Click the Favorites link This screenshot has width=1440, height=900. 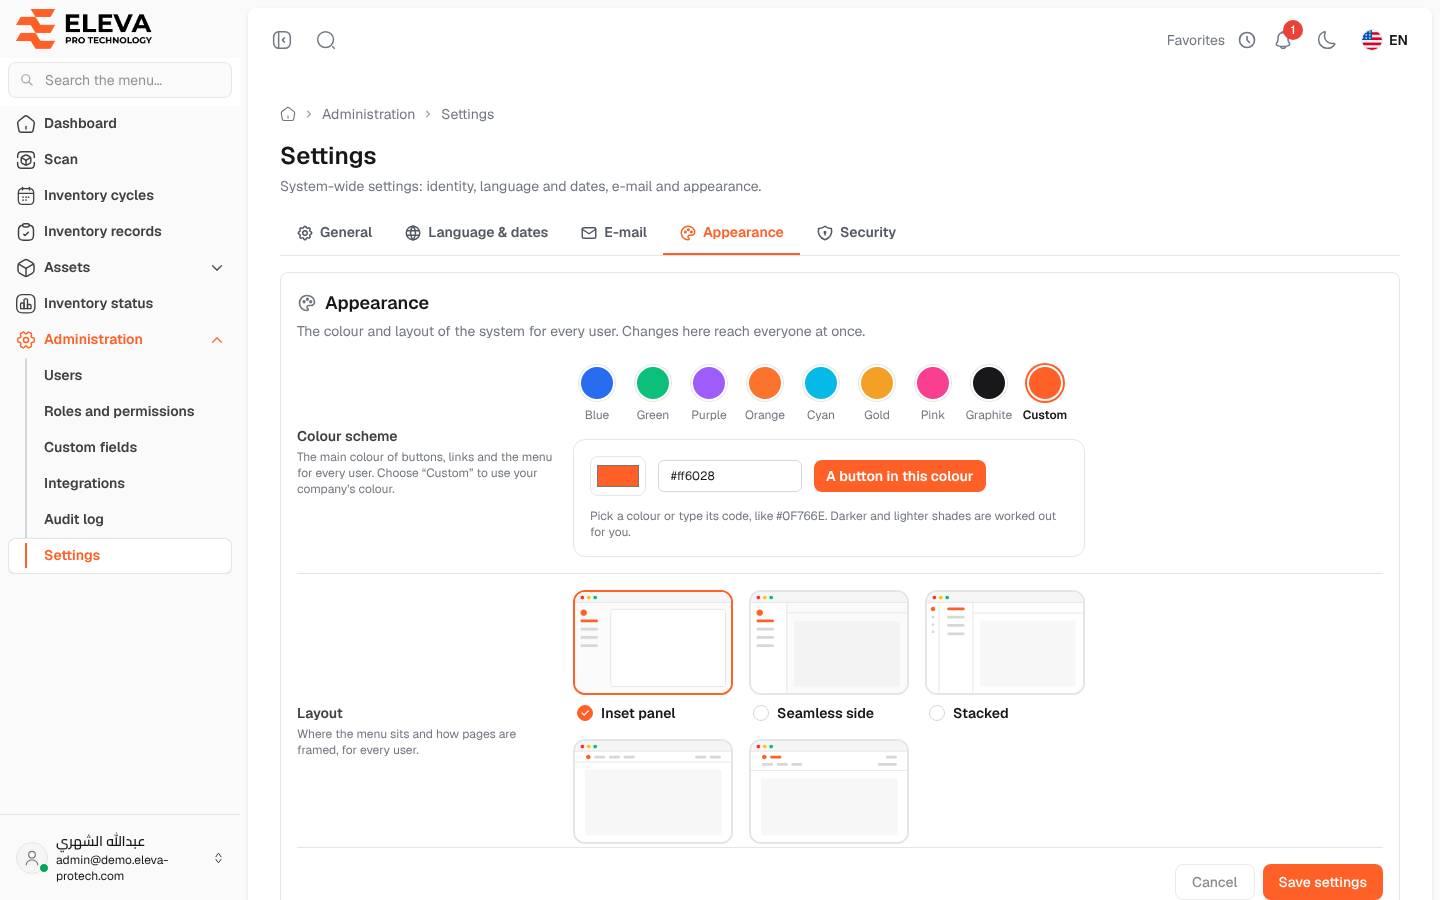(x=1196, y=40)
